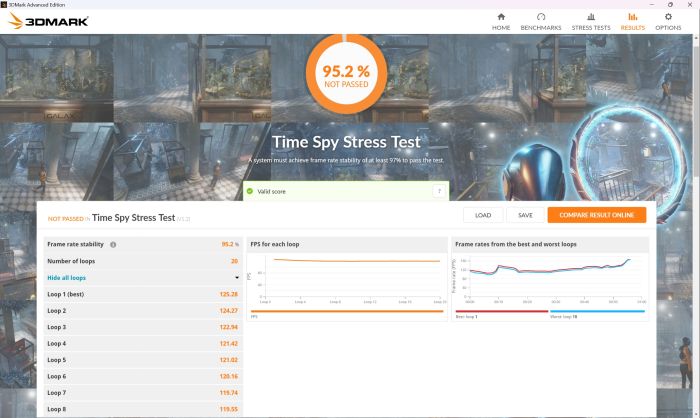Collapse loops with the Hide all loops arrow
Image resolution: width=700 pixels, height=418 pixels.
click(x=237, y=277)
